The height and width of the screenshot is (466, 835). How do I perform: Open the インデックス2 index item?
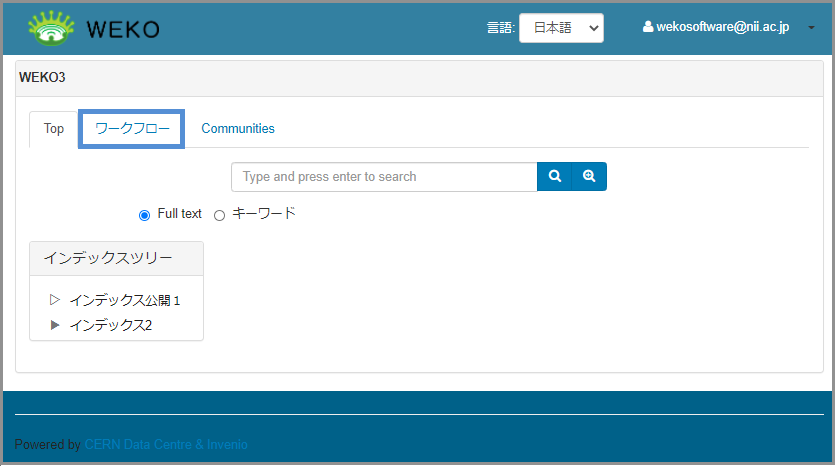pyautogui.click(x=110, y=325)
